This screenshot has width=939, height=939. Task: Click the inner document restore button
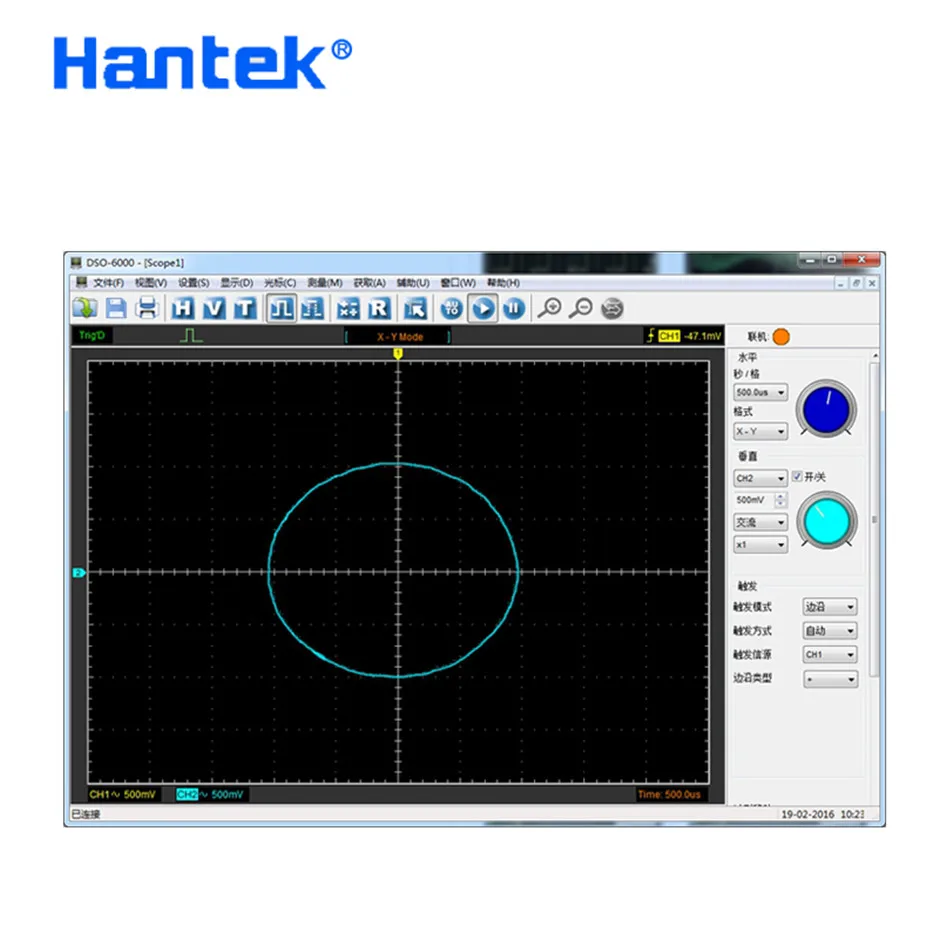click(x=857, y=283)
